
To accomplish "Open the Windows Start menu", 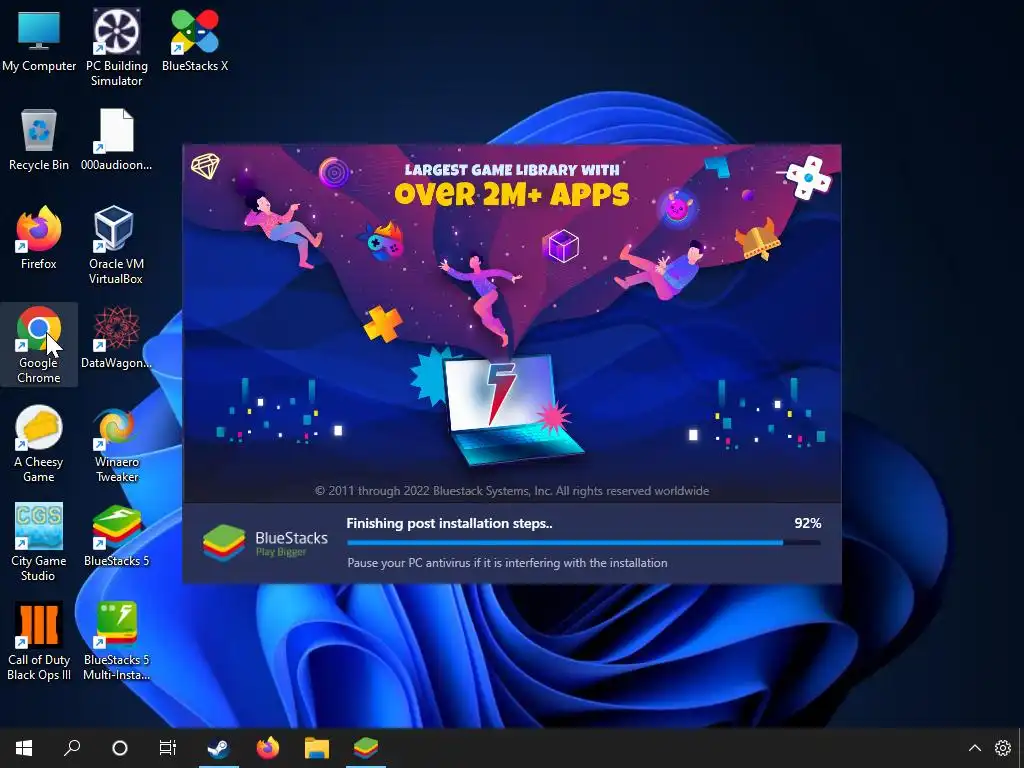I will pos(24,748).
